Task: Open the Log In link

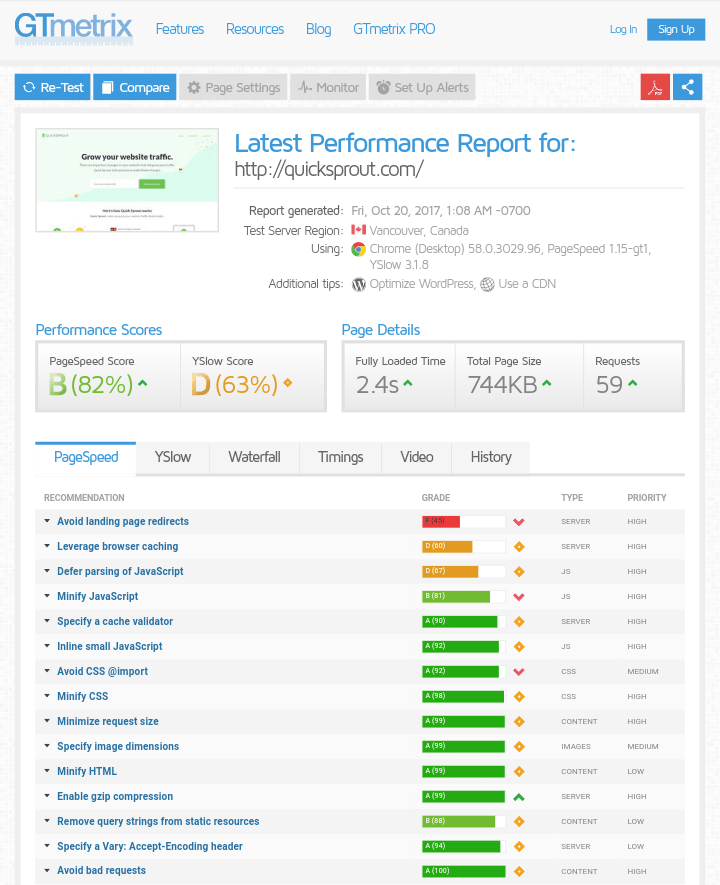Action: point(623,29)
